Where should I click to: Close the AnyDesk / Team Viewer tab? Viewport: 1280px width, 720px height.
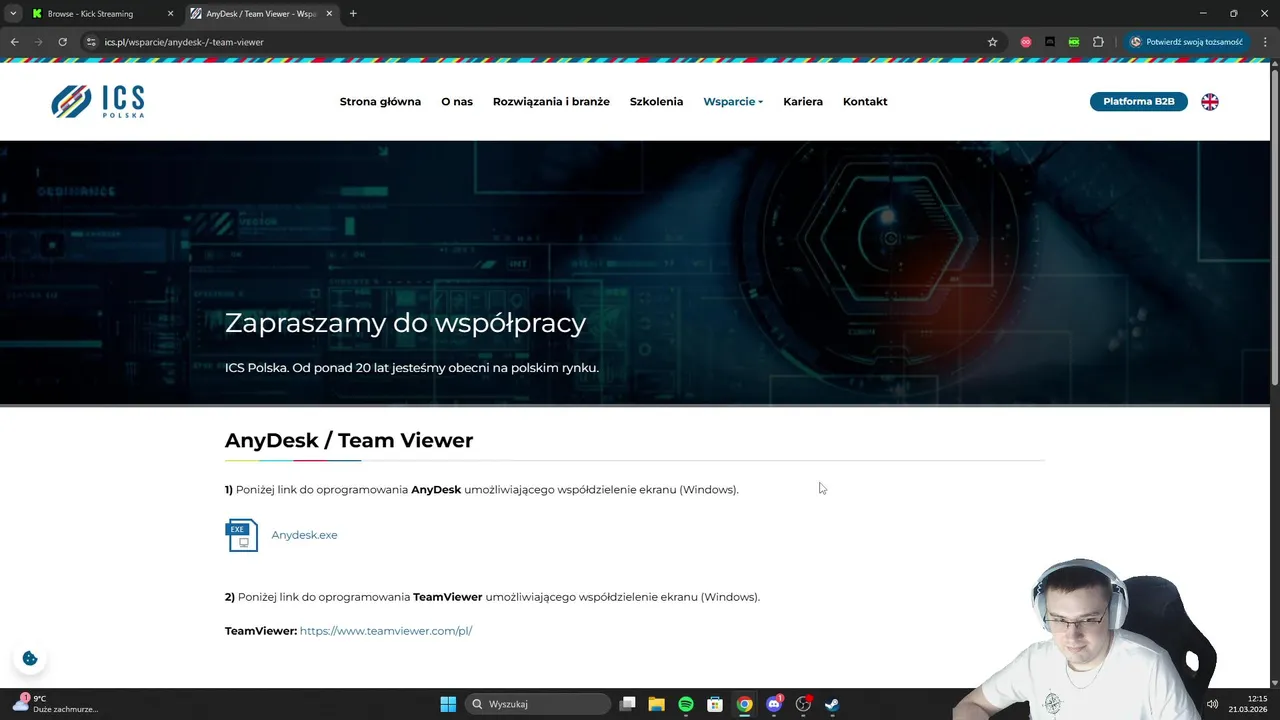[x=329, y=14]
